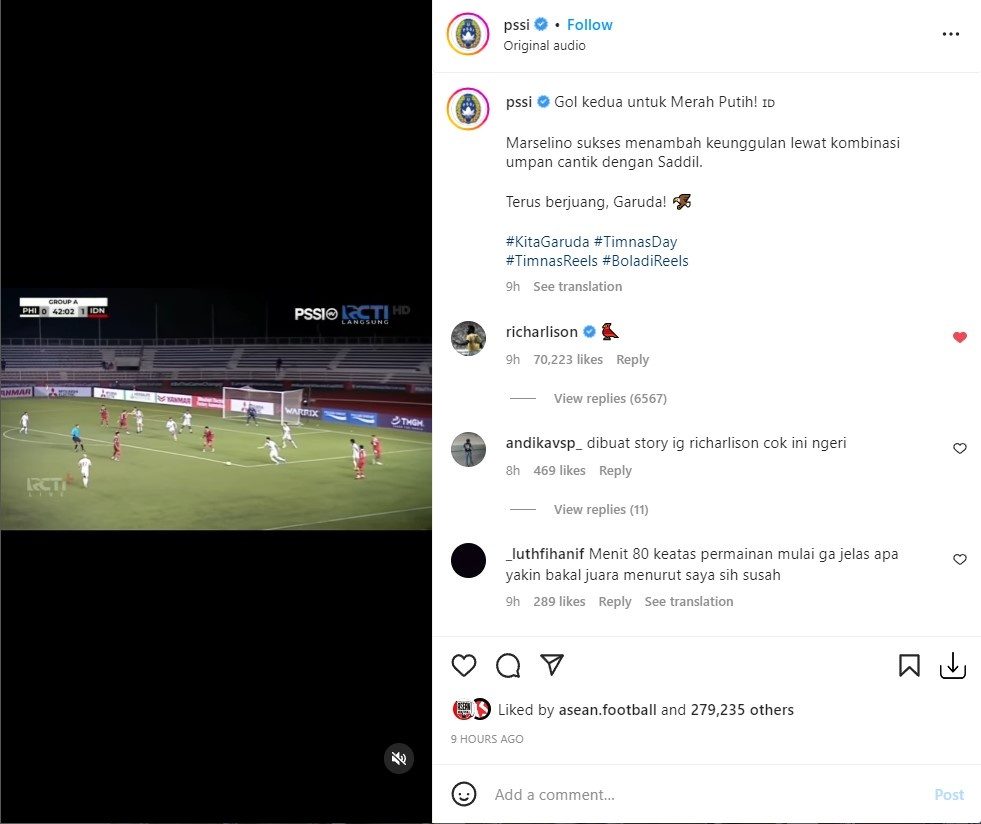Expand See translation under the caption

[x=577, y=287]
